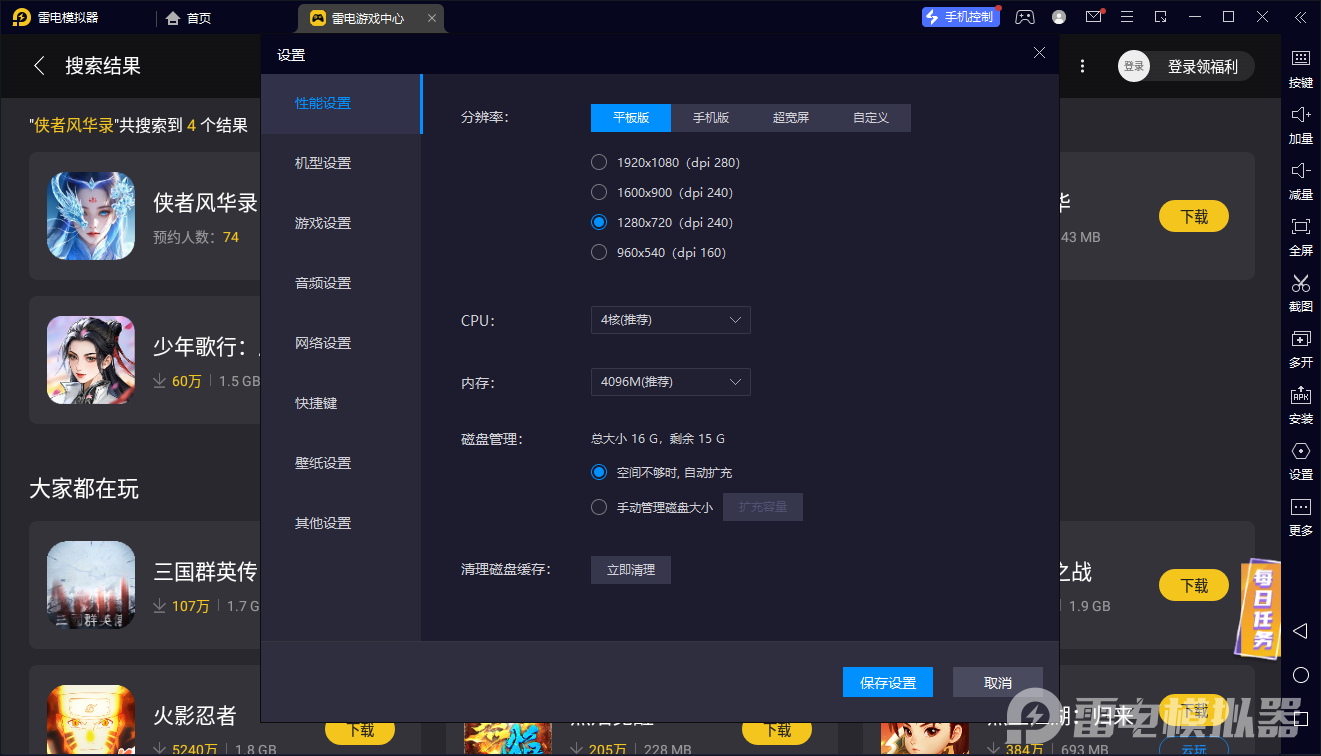Click the 扩充容量 button

(x=763, y=507)
